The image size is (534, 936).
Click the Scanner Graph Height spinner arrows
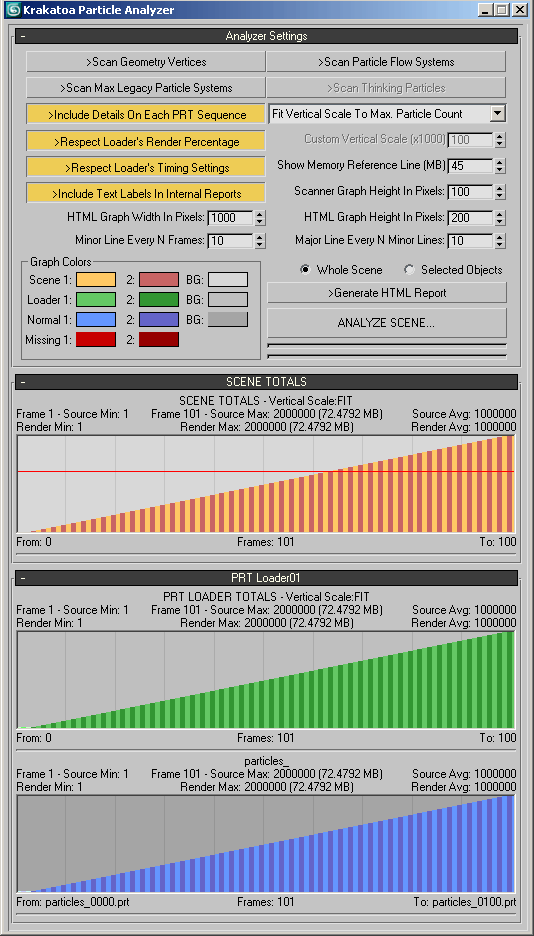coord(500,192)
